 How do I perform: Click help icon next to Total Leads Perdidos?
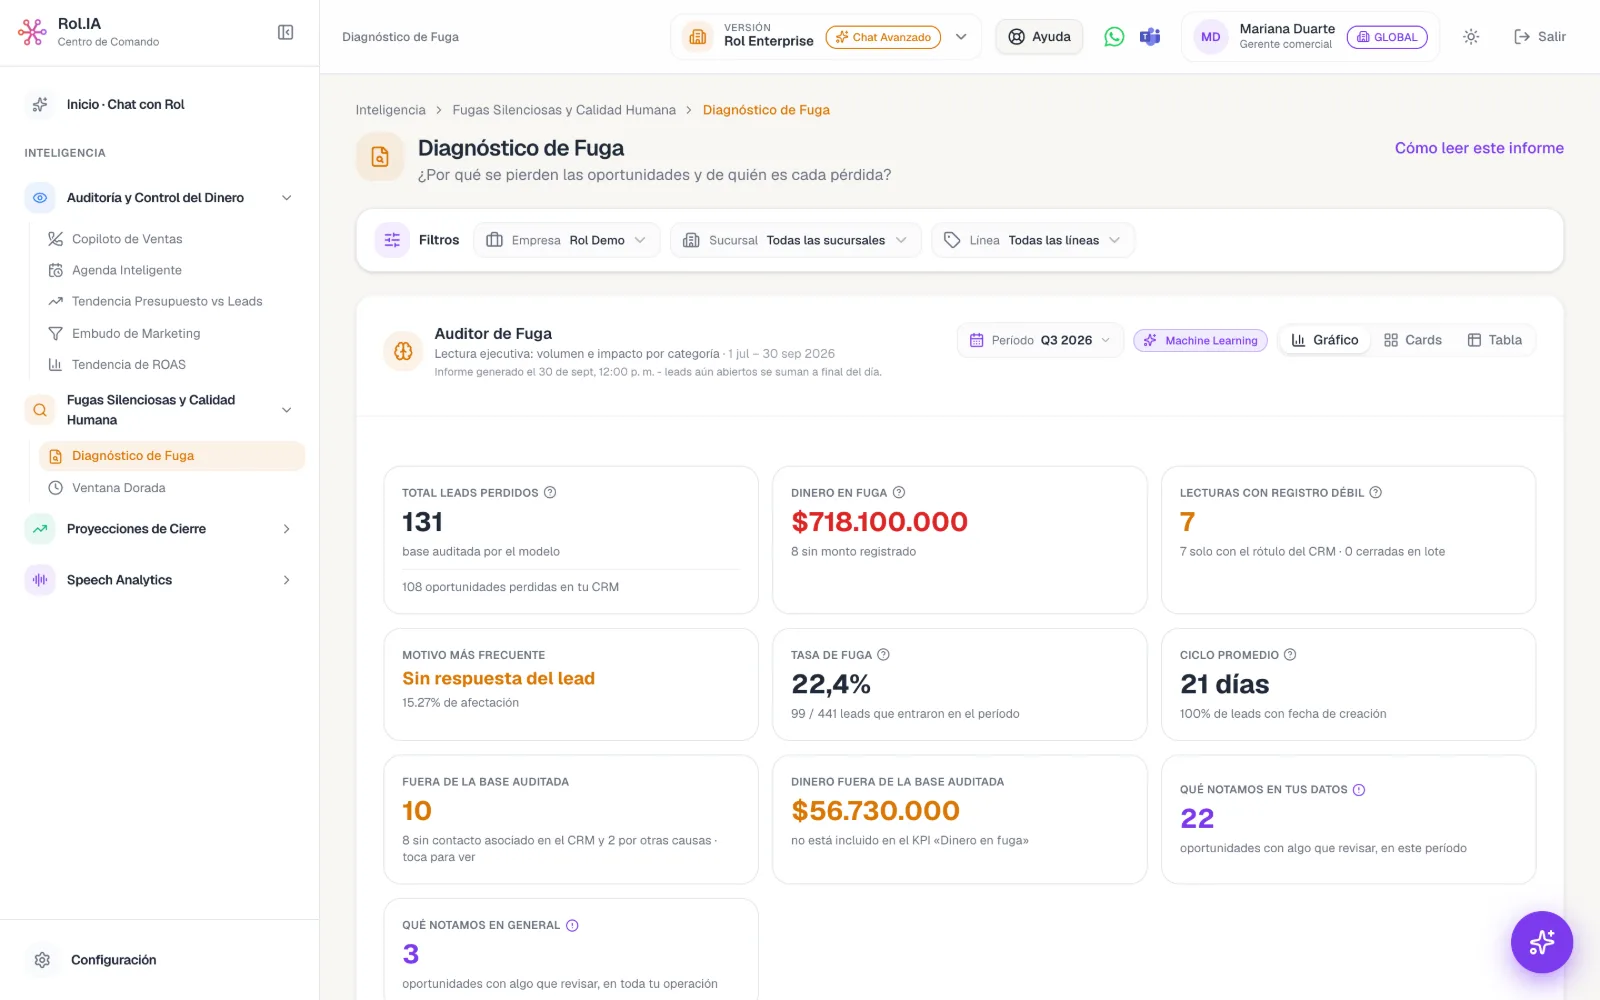click(550, 493)
